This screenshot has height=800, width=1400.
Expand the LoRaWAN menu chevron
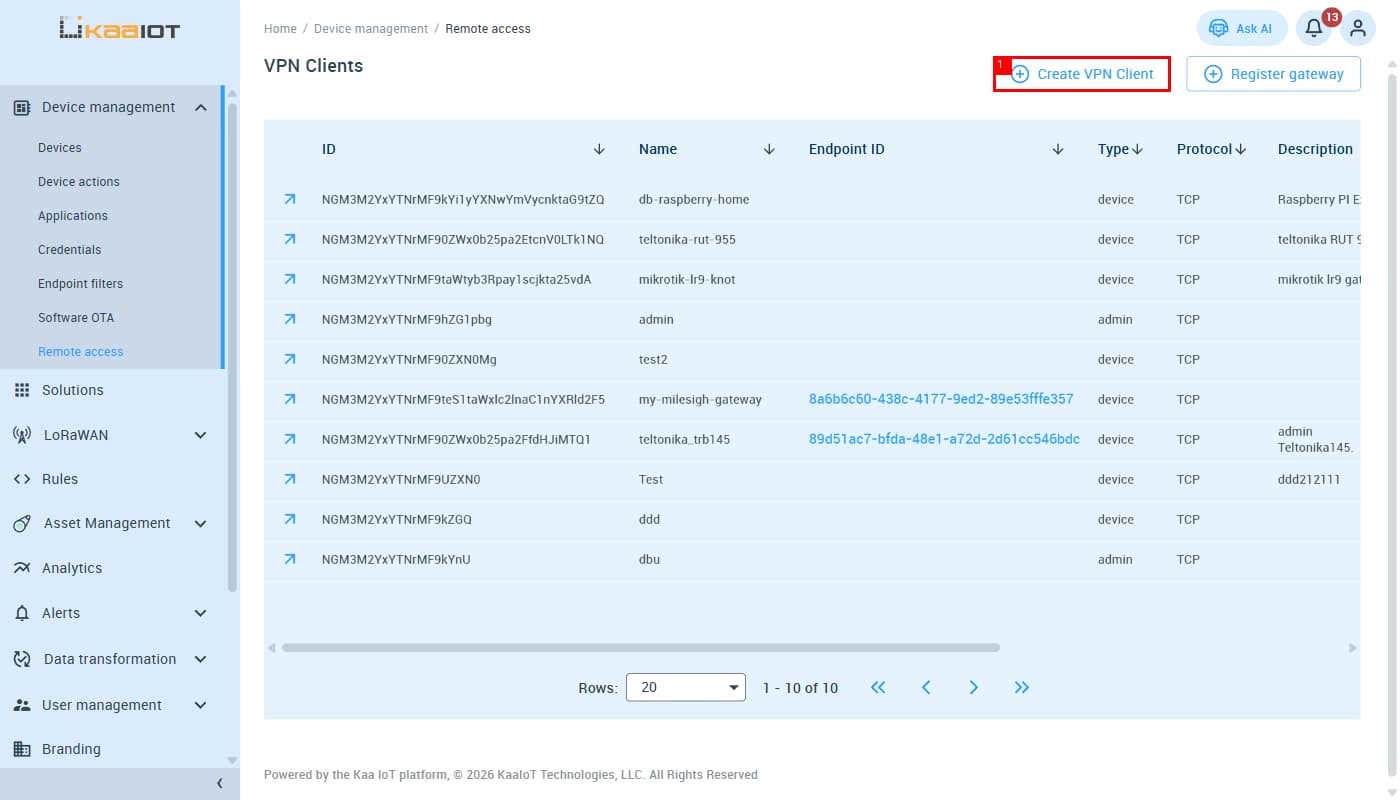click(201, 435)
